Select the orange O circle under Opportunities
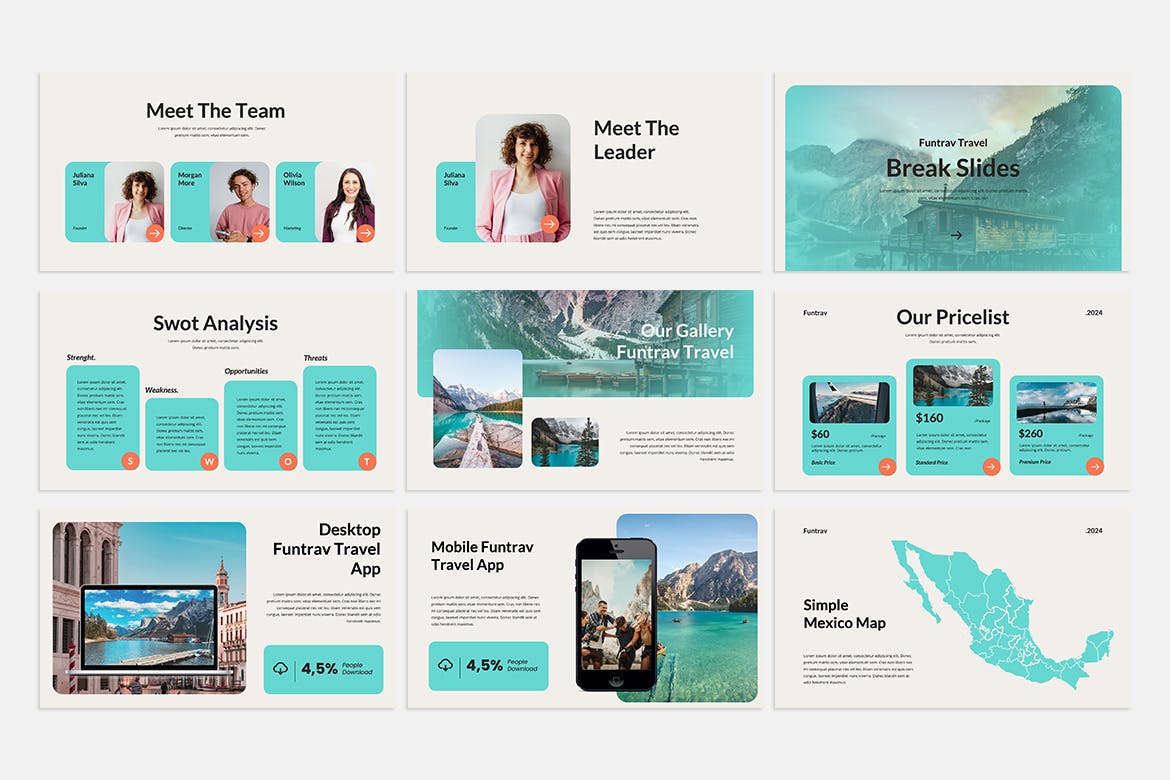The height and width of the screenshot is (780, 1170). pyautogui.click(x=288, y=461)
